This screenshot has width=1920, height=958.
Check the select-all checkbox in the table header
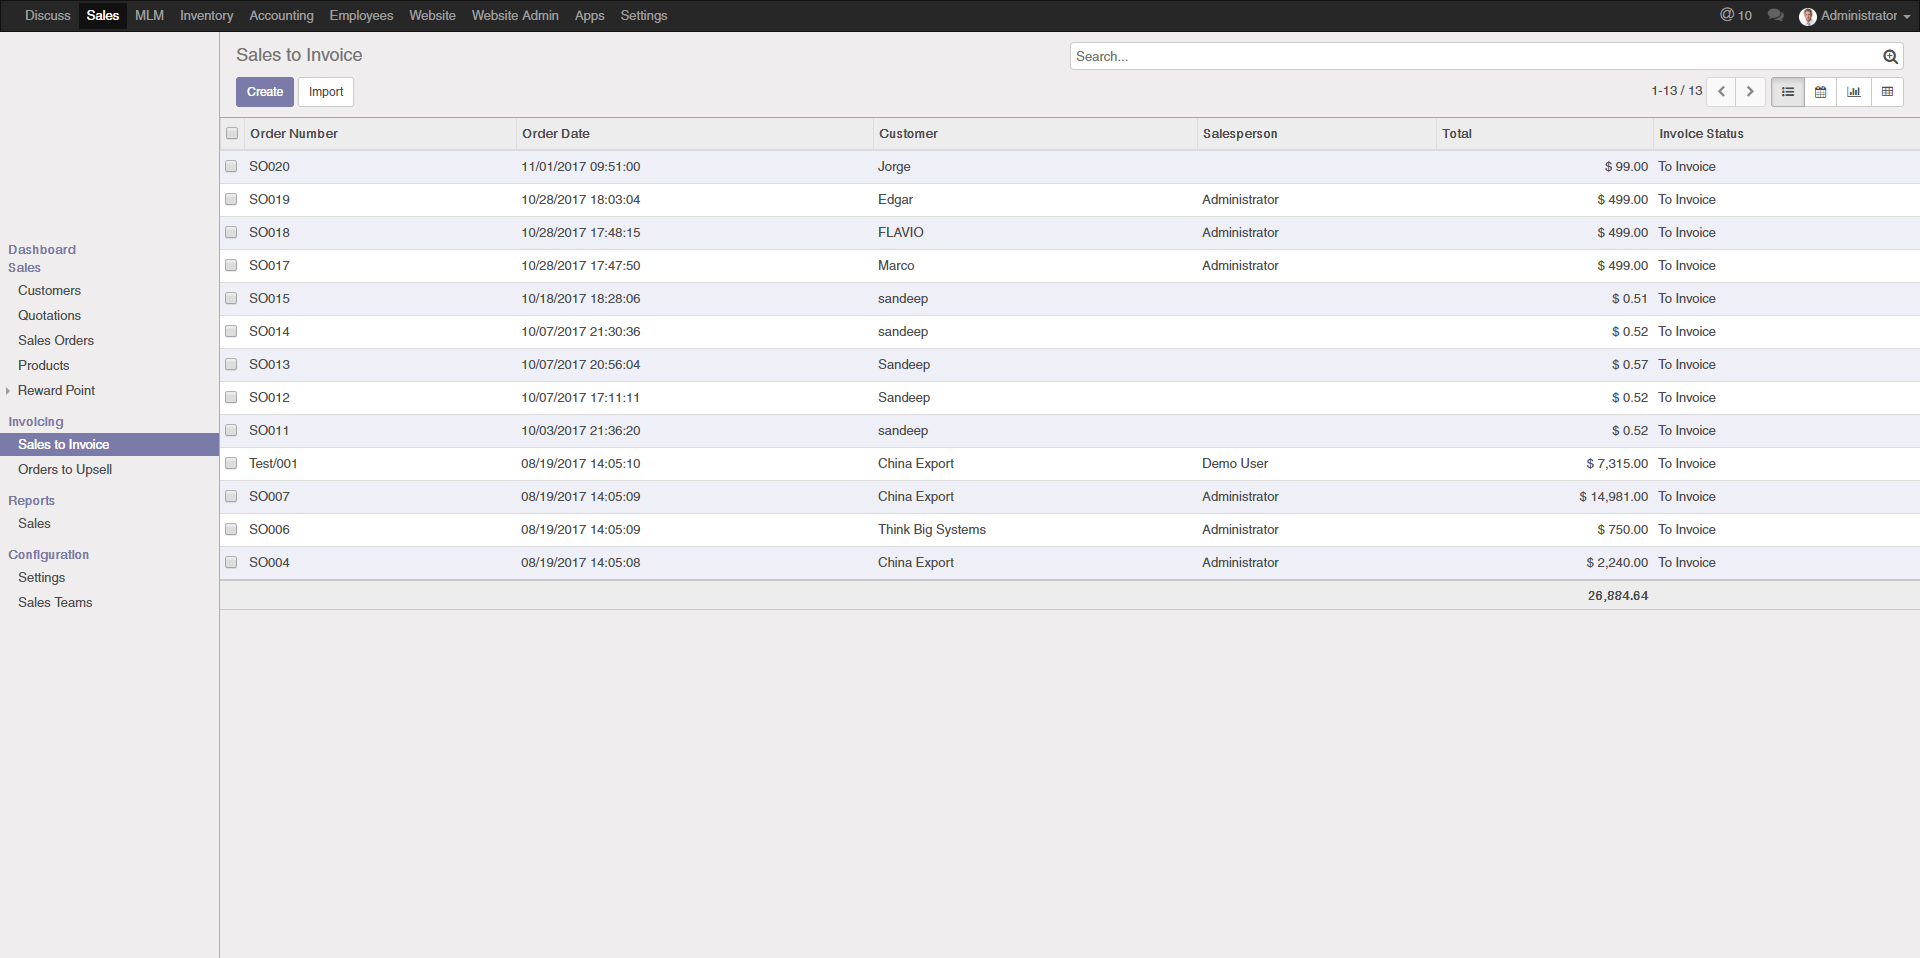coord(231,133)
